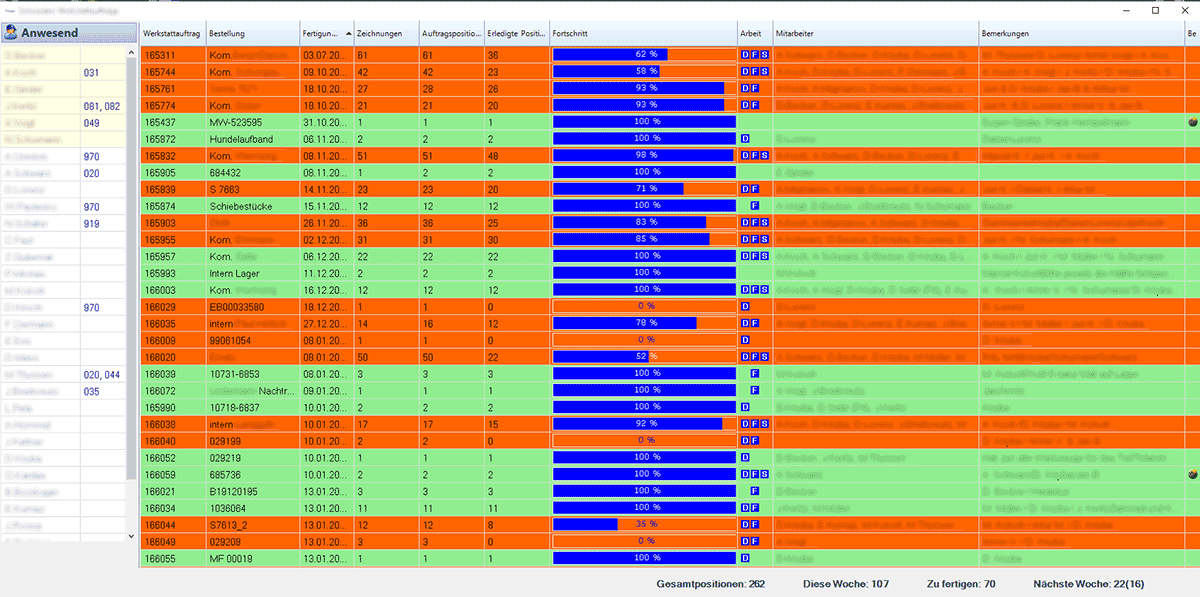Click the remark icon in row 166059
This screenshot has height=597, width=1200.
coord(1192,475)
